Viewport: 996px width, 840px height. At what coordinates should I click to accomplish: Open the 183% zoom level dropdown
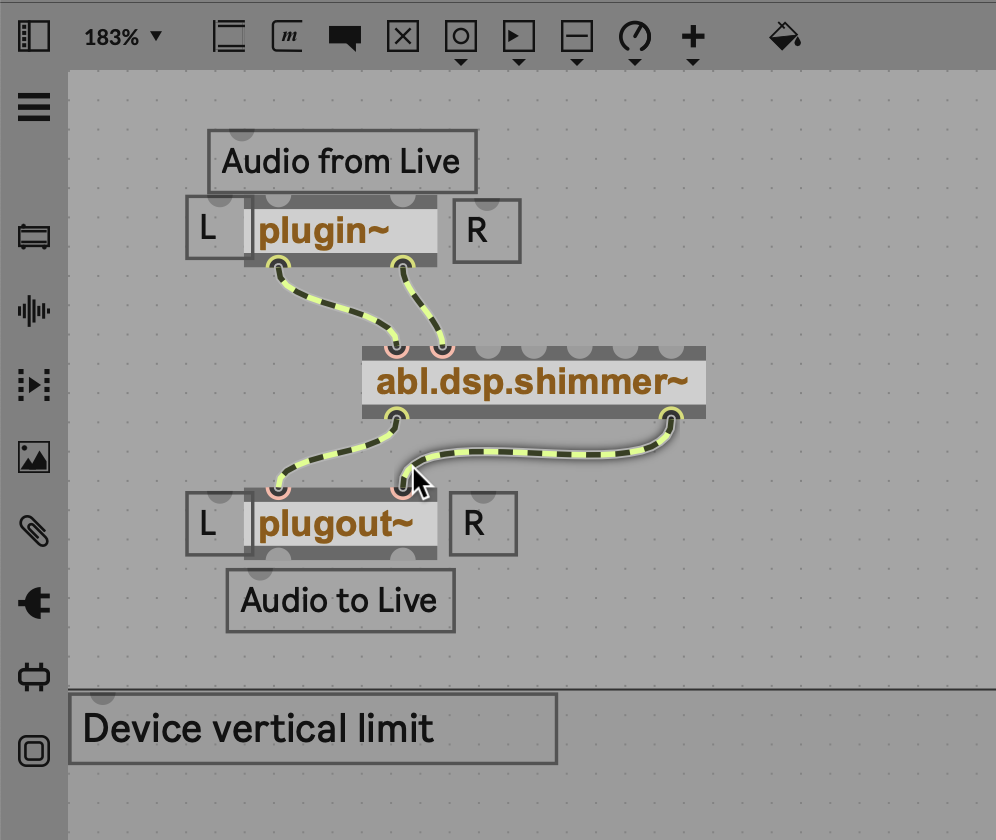[x=123, y=37]
